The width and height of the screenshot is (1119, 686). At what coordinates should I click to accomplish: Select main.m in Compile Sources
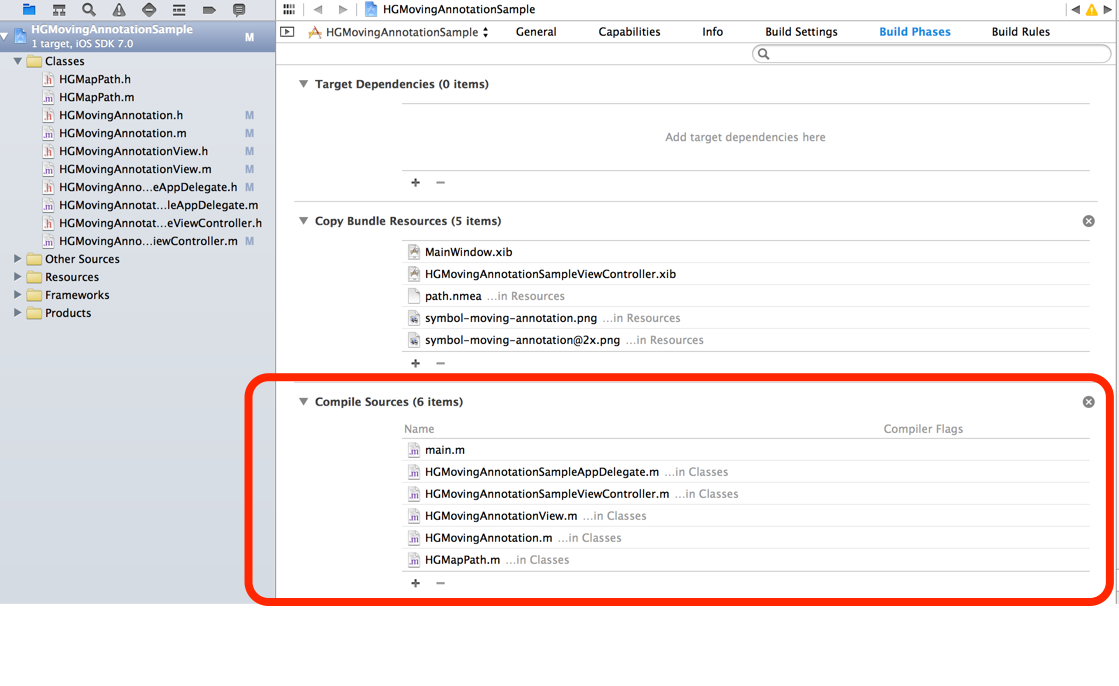coord(746,450)
